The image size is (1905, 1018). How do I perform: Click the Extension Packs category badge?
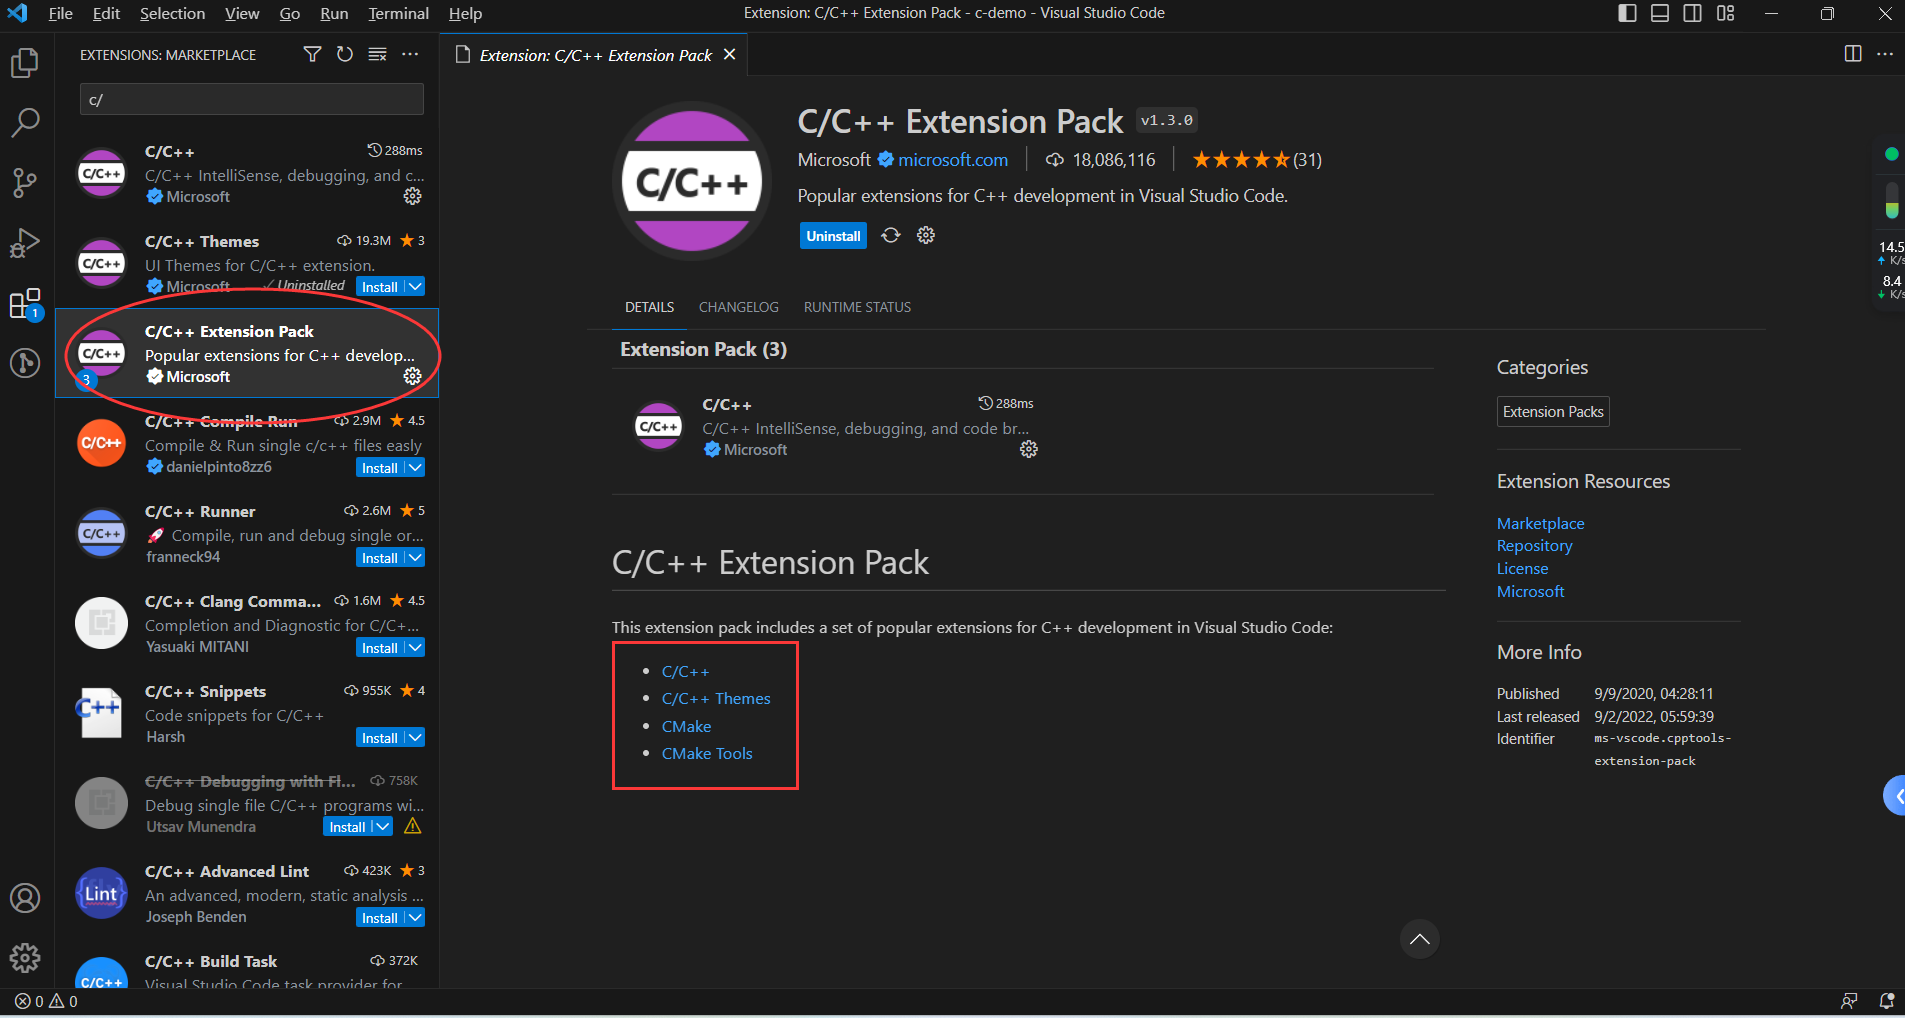coord(1553,411)
